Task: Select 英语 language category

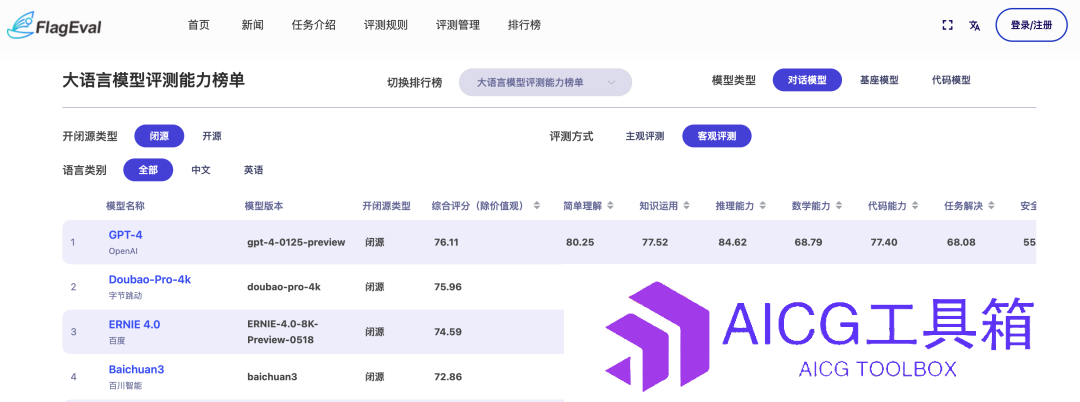Action: (253, 170)
